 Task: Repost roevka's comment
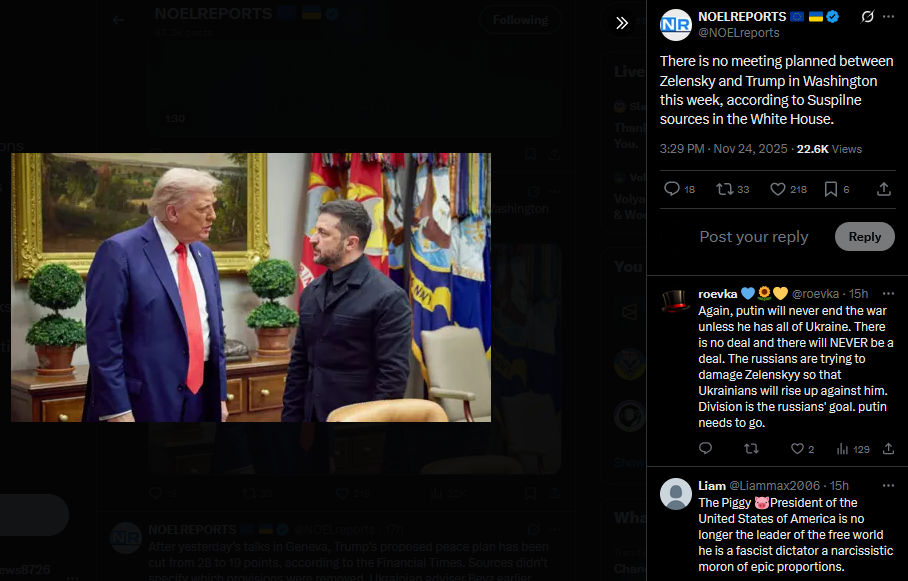(x=751, y=448)
